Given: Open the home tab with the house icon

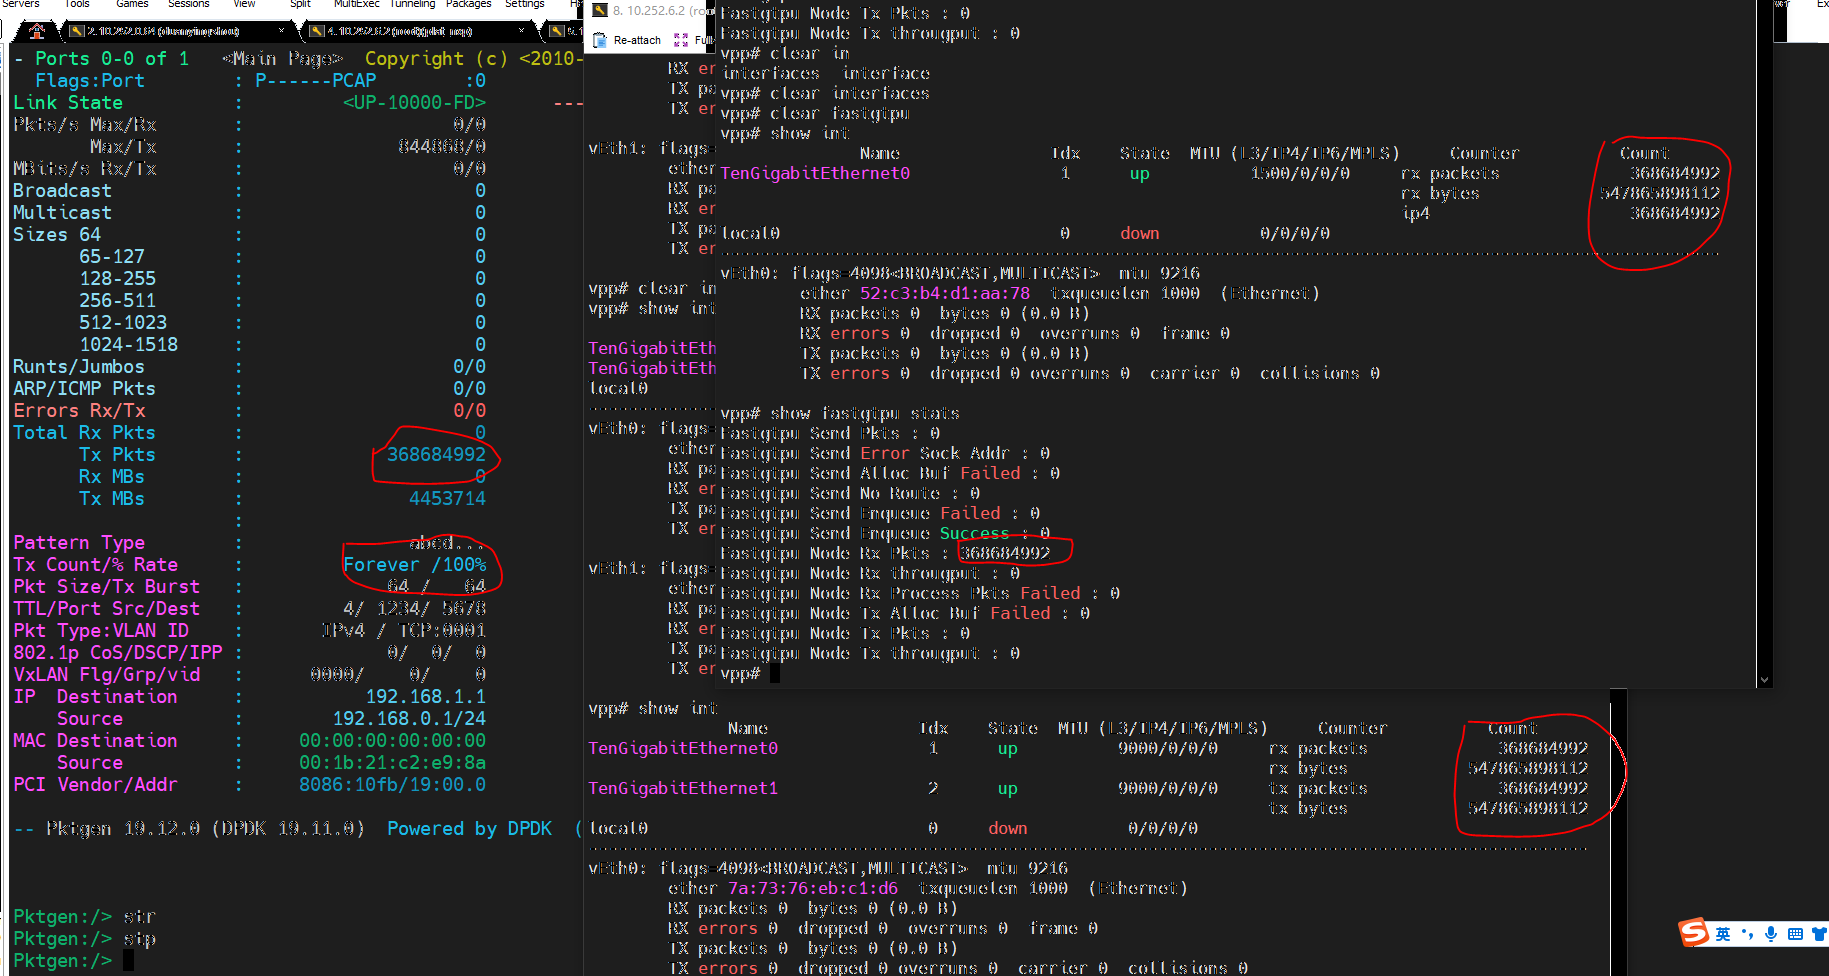Looking at the screenshot, I should 37,31.
